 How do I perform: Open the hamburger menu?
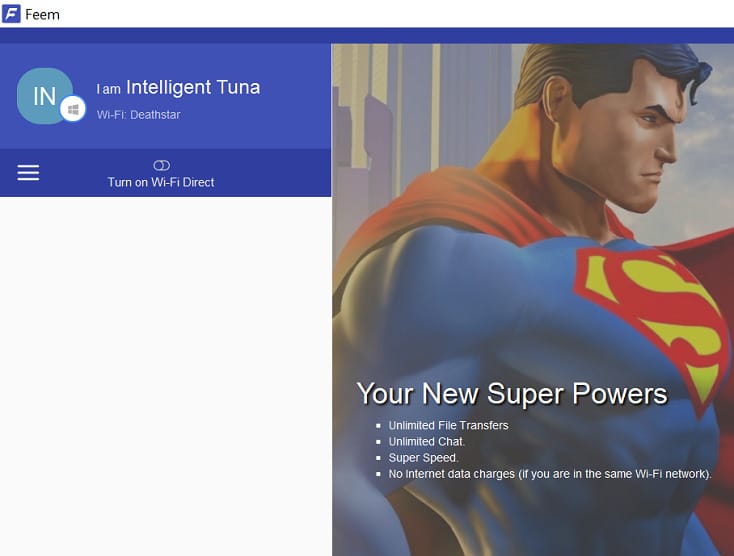[x=28, y=172]
